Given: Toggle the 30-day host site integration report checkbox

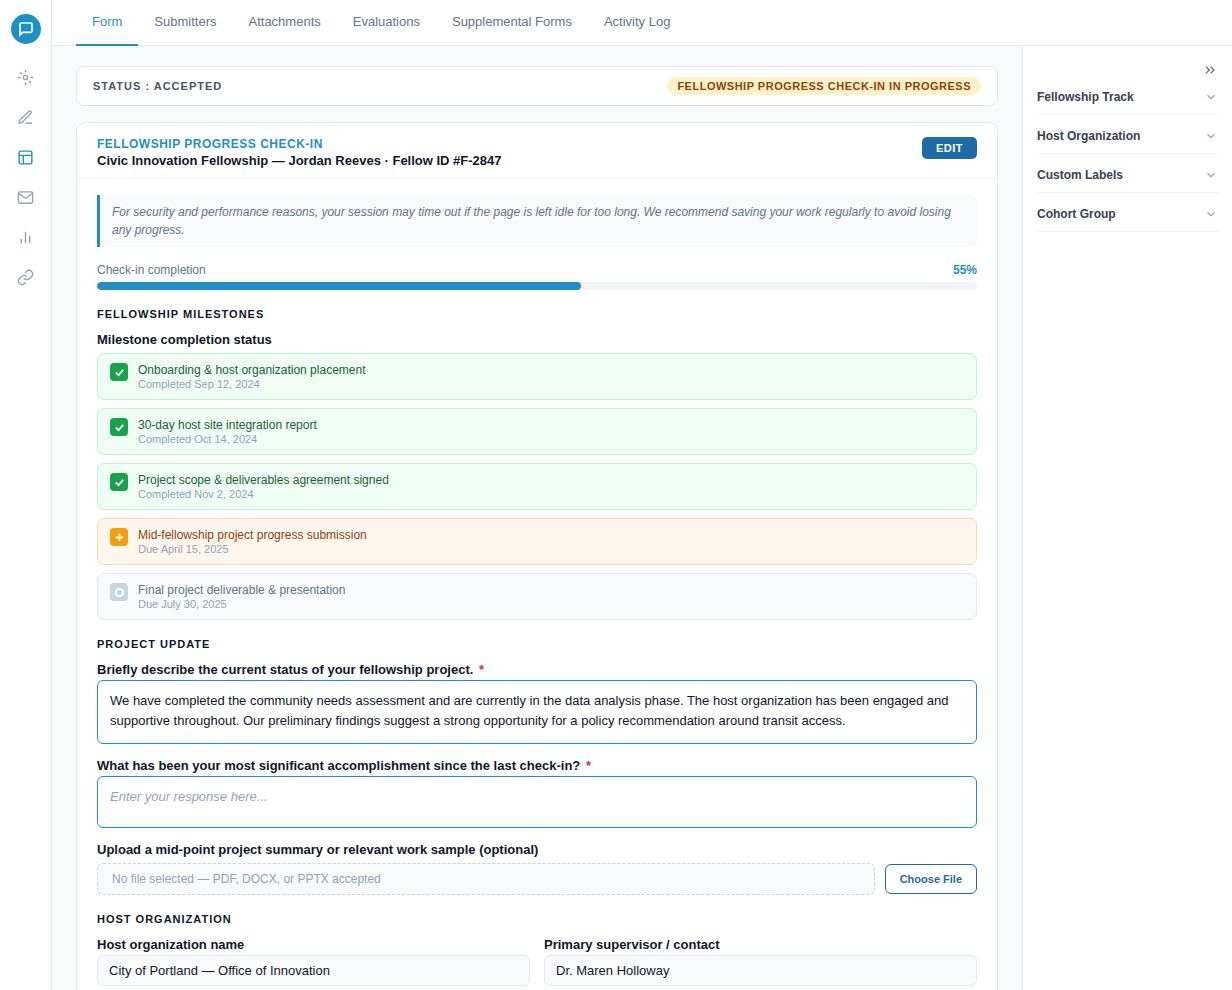Looking at the screenshot, I should tap(119, 427).
